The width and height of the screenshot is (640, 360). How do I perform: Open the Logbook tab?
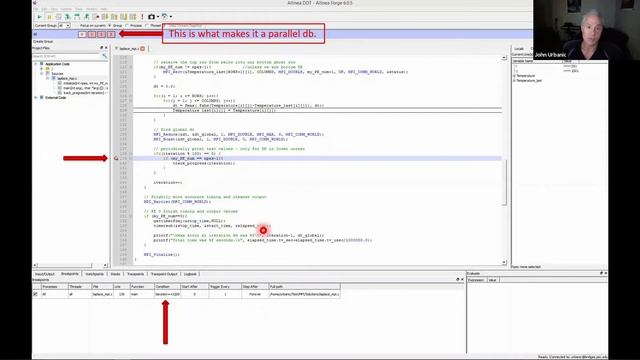point(190,274)
